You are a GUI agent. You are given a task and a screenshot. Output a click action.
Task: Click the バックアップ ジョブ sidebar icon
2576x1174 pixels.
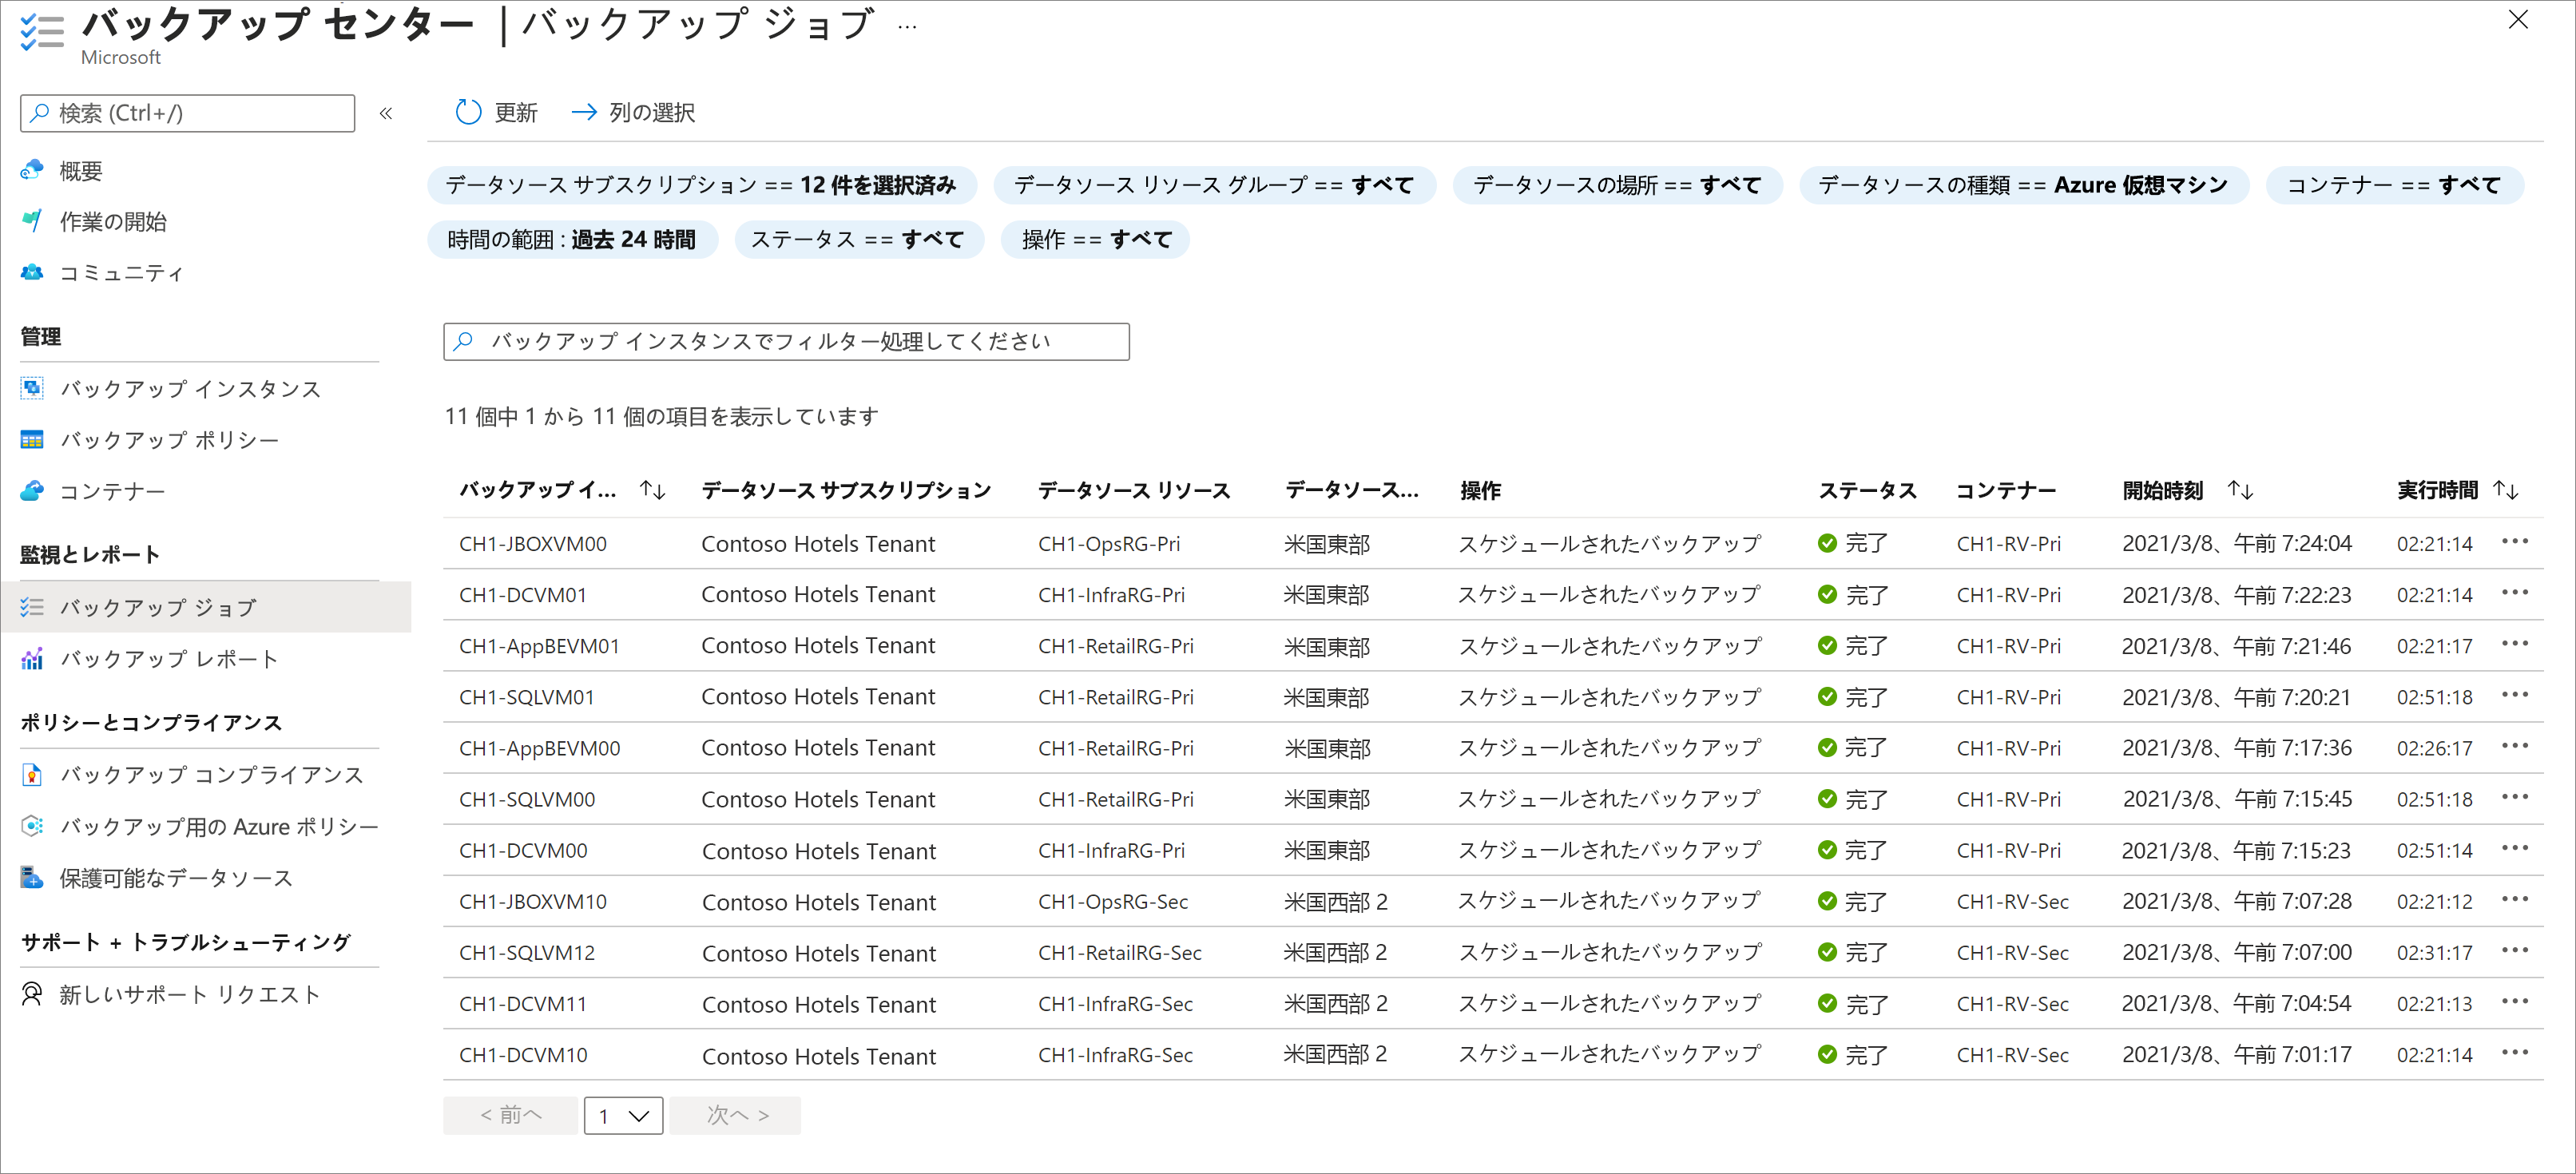click(x=32, y=607)
